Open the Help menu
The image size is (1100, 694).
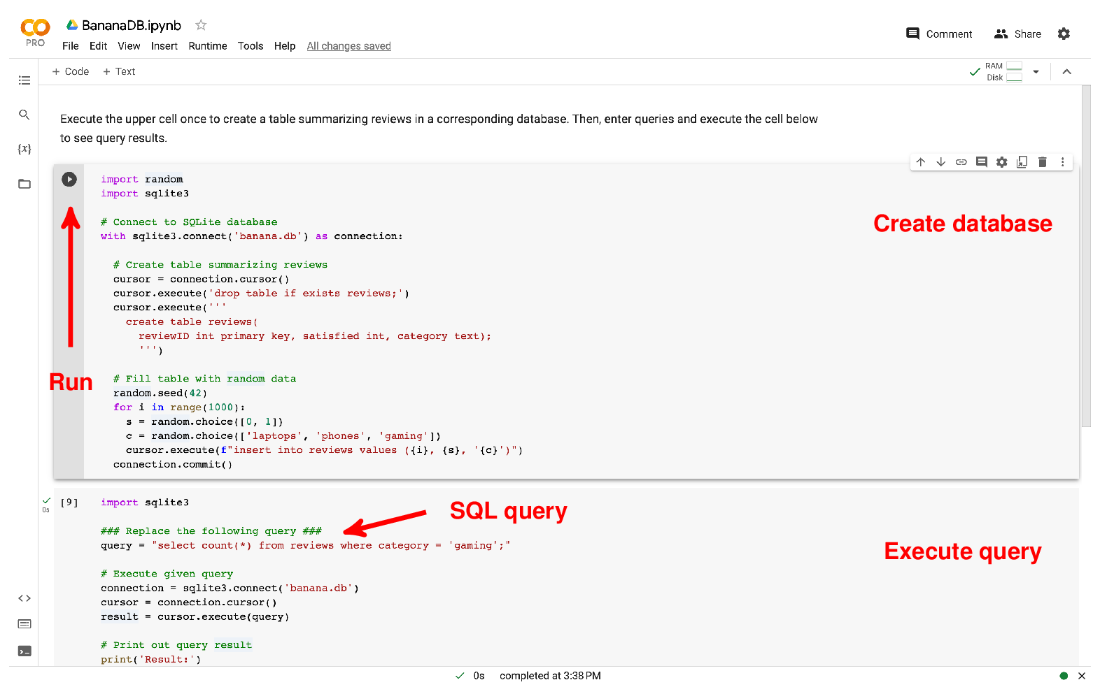point(285,46)
